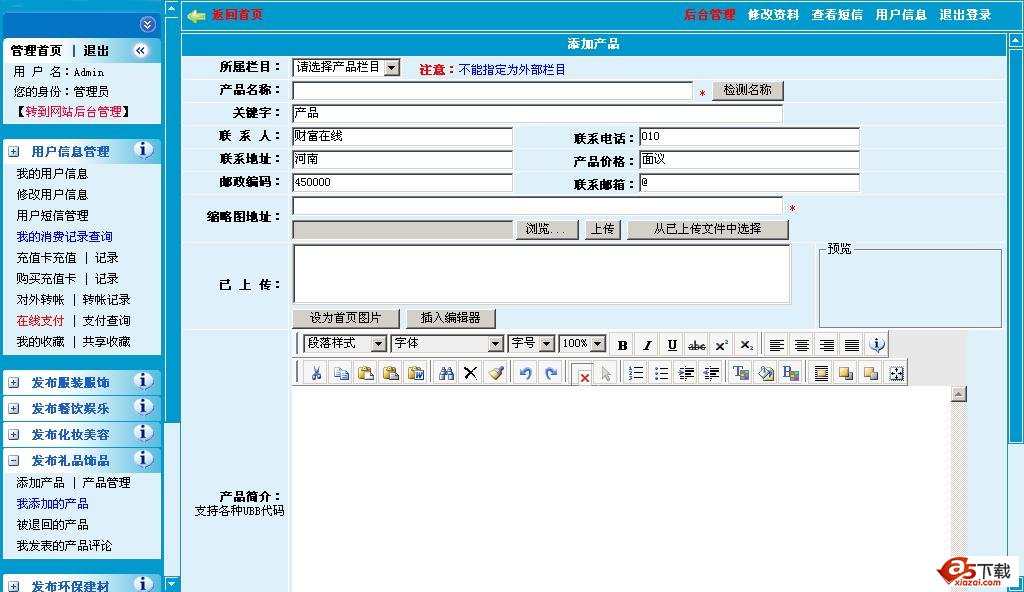Focus the 产品名称 input field
Image resolution: width=1024 pixels, height=592 pixels.
coord(492,91)
